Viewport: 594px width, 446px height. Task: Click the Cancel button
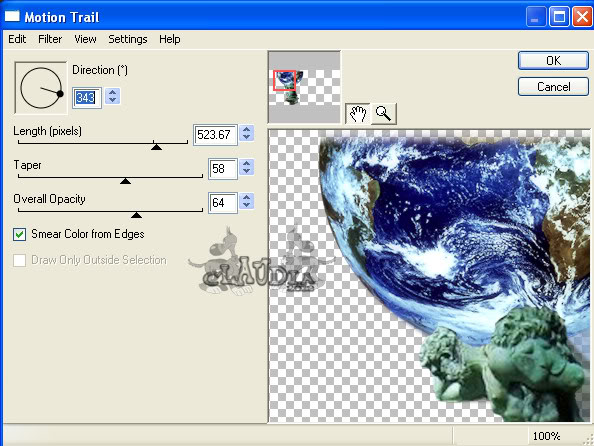tap(553, 87)
